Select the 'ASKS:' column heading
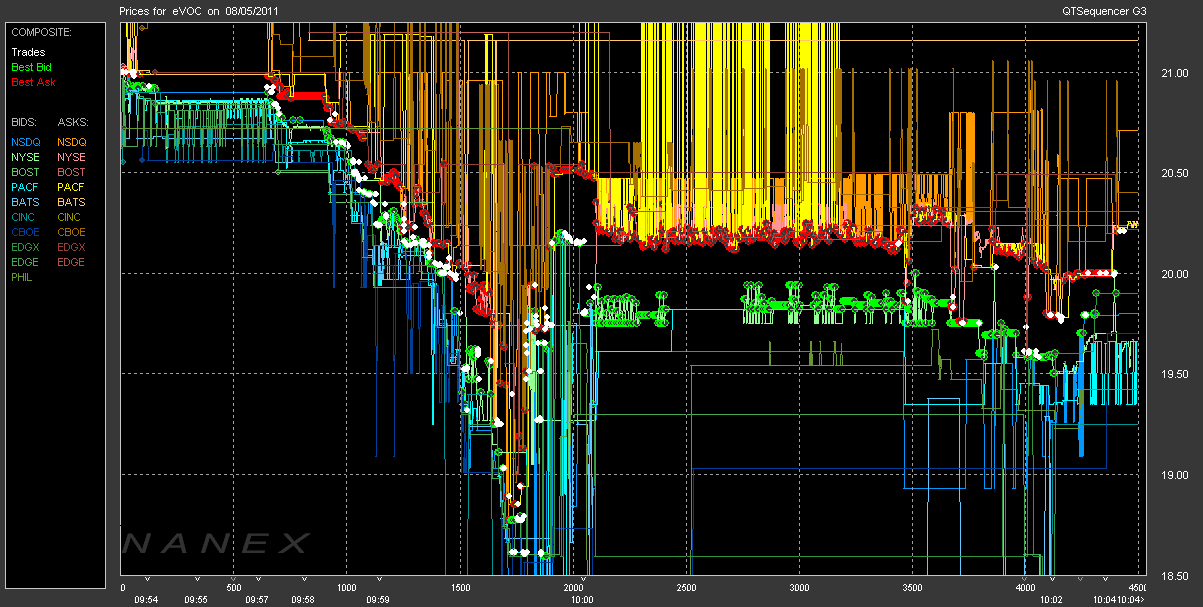This screenshot has height=607, width=1203. [73, 121]
